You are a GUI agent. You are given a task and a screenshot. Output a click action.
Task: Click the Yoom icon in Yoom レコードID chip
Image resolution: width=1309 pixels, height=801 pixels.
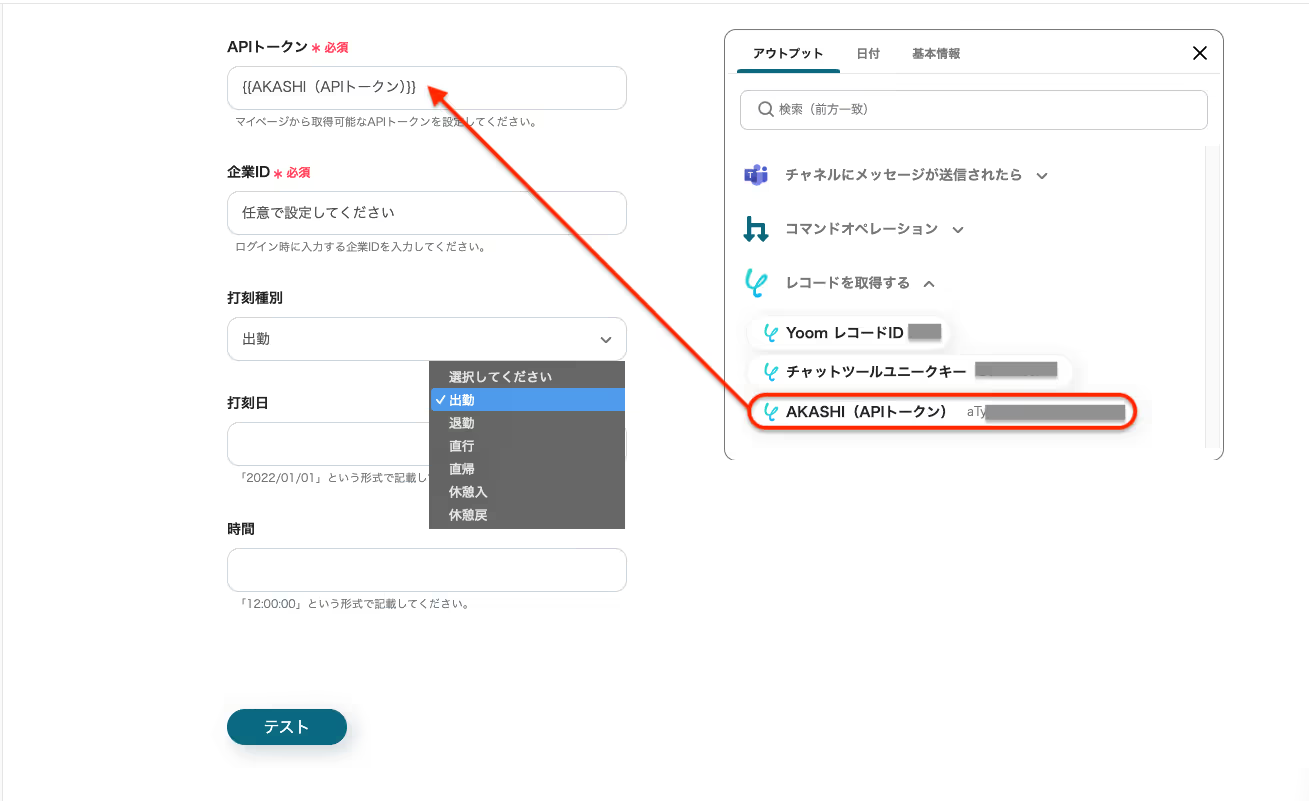(770, 332)
